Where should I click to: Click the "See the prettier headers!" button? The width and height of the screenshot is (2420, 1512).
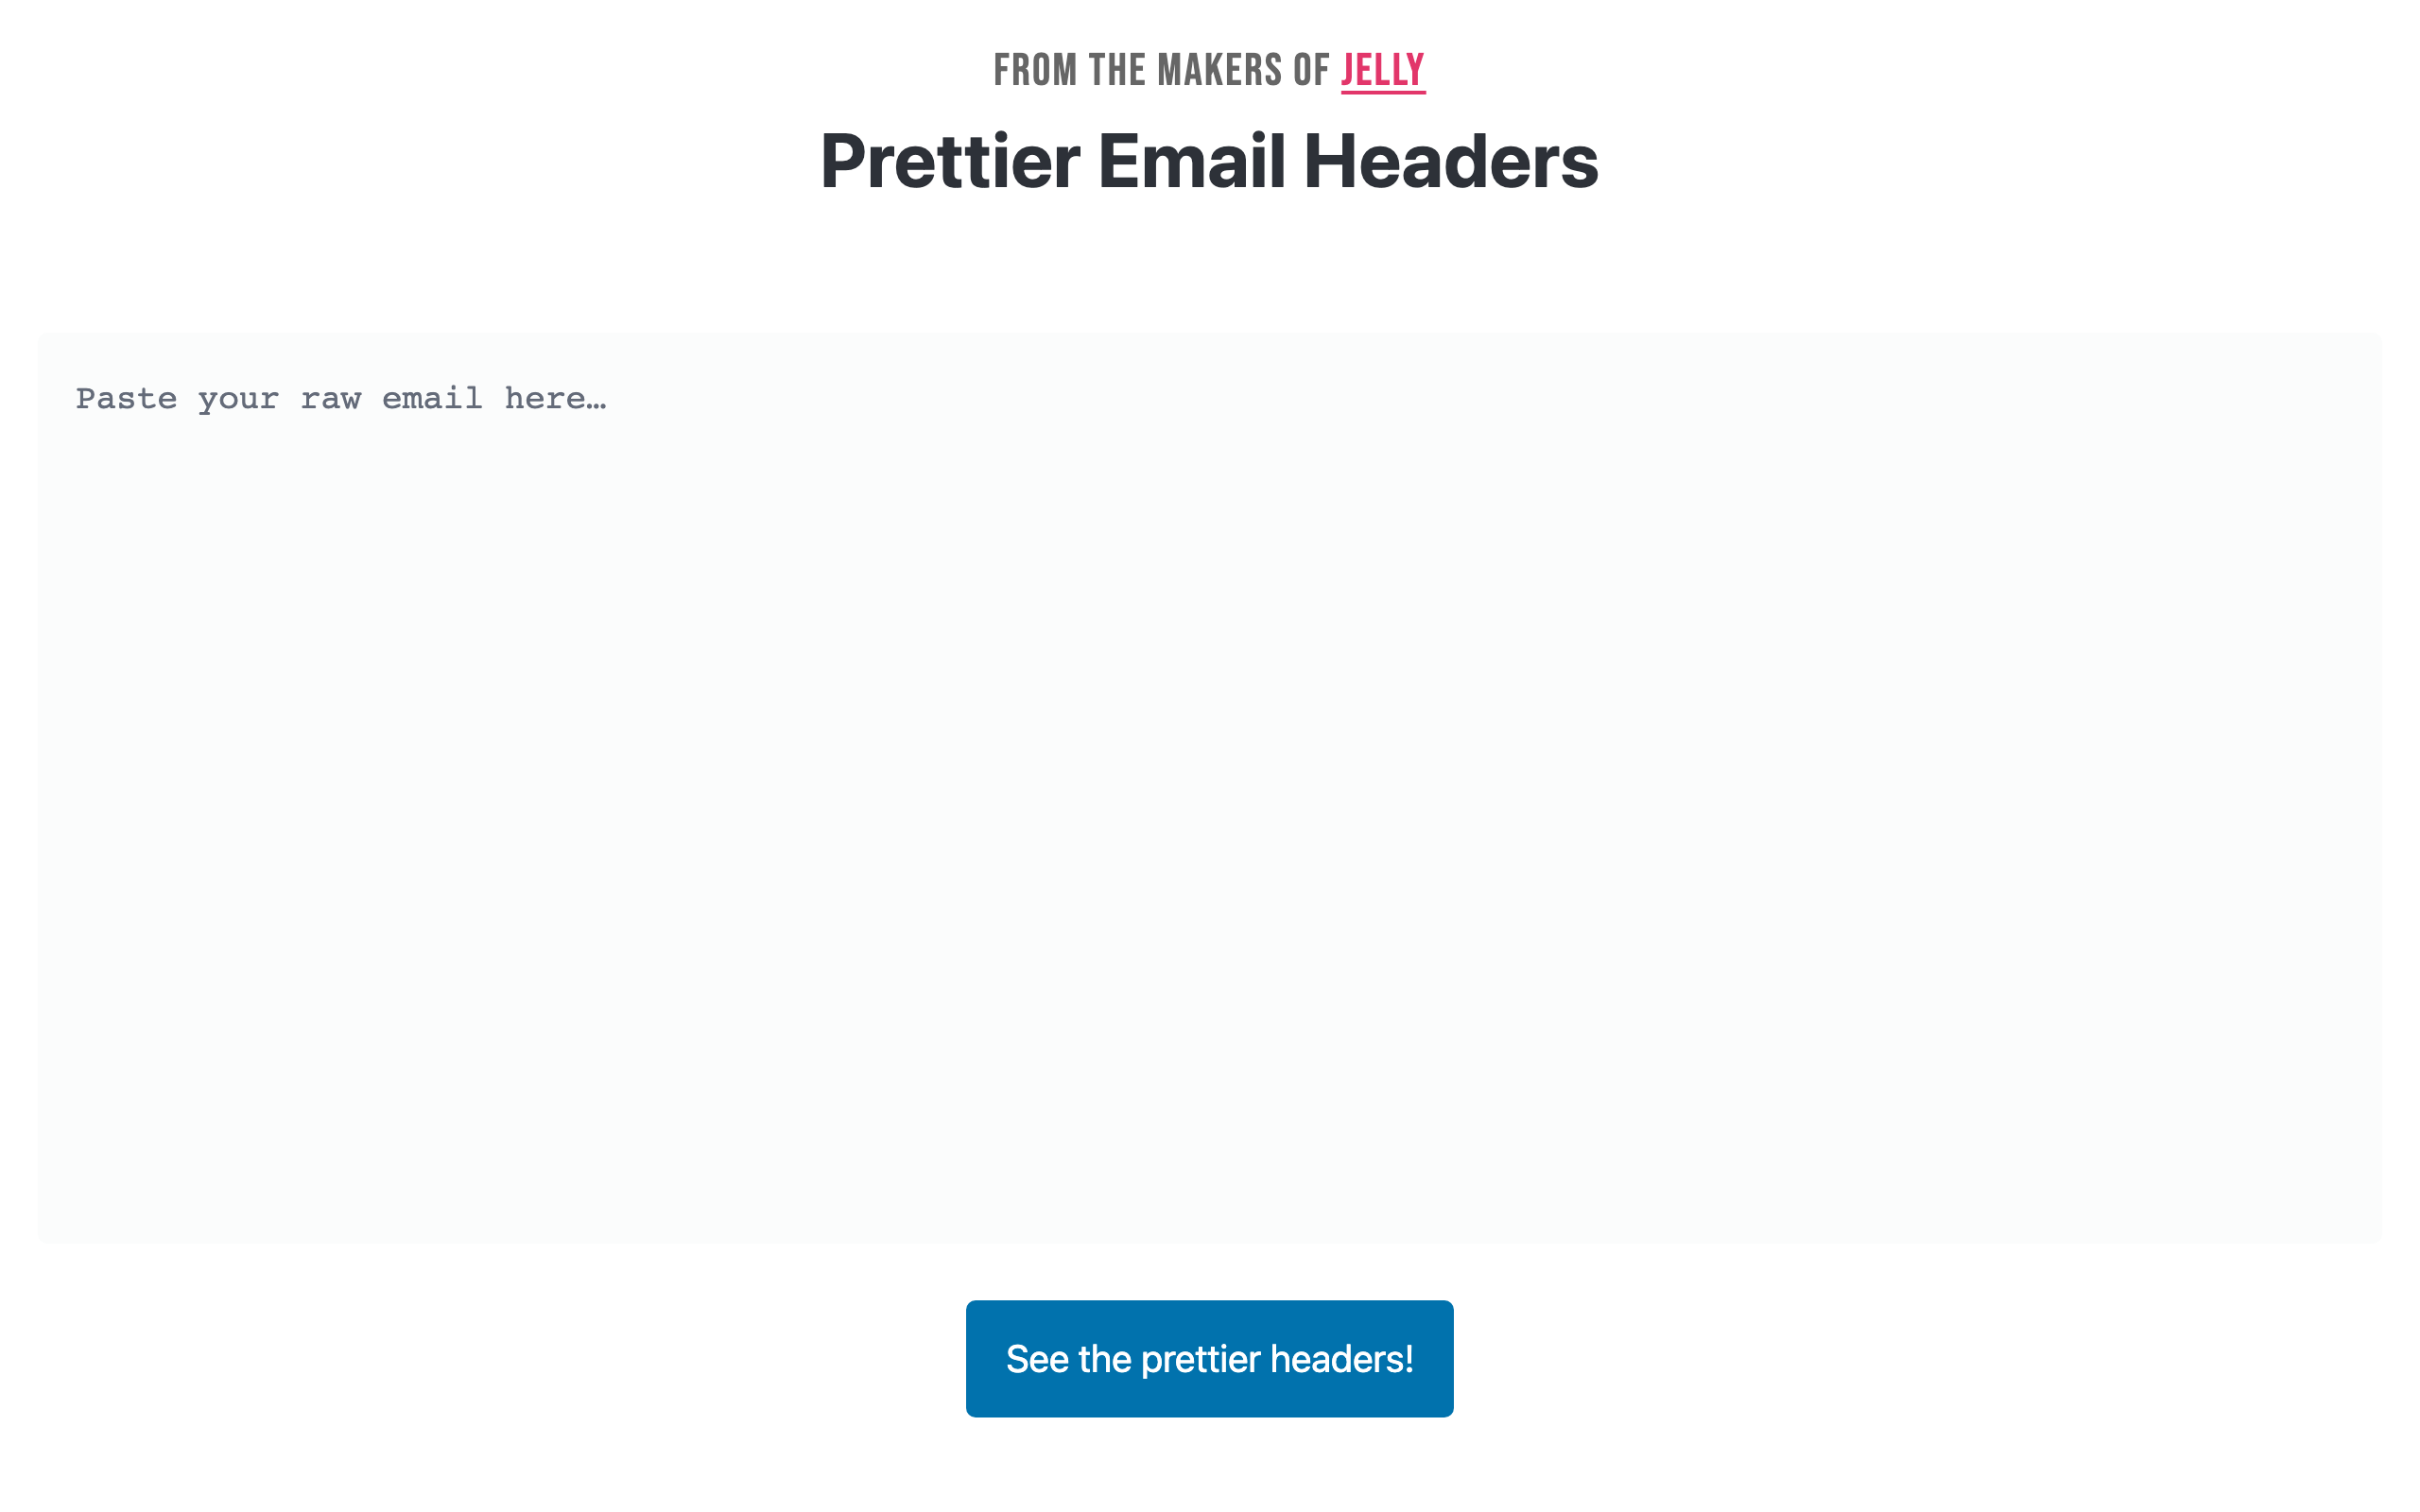[1209, 1358]
